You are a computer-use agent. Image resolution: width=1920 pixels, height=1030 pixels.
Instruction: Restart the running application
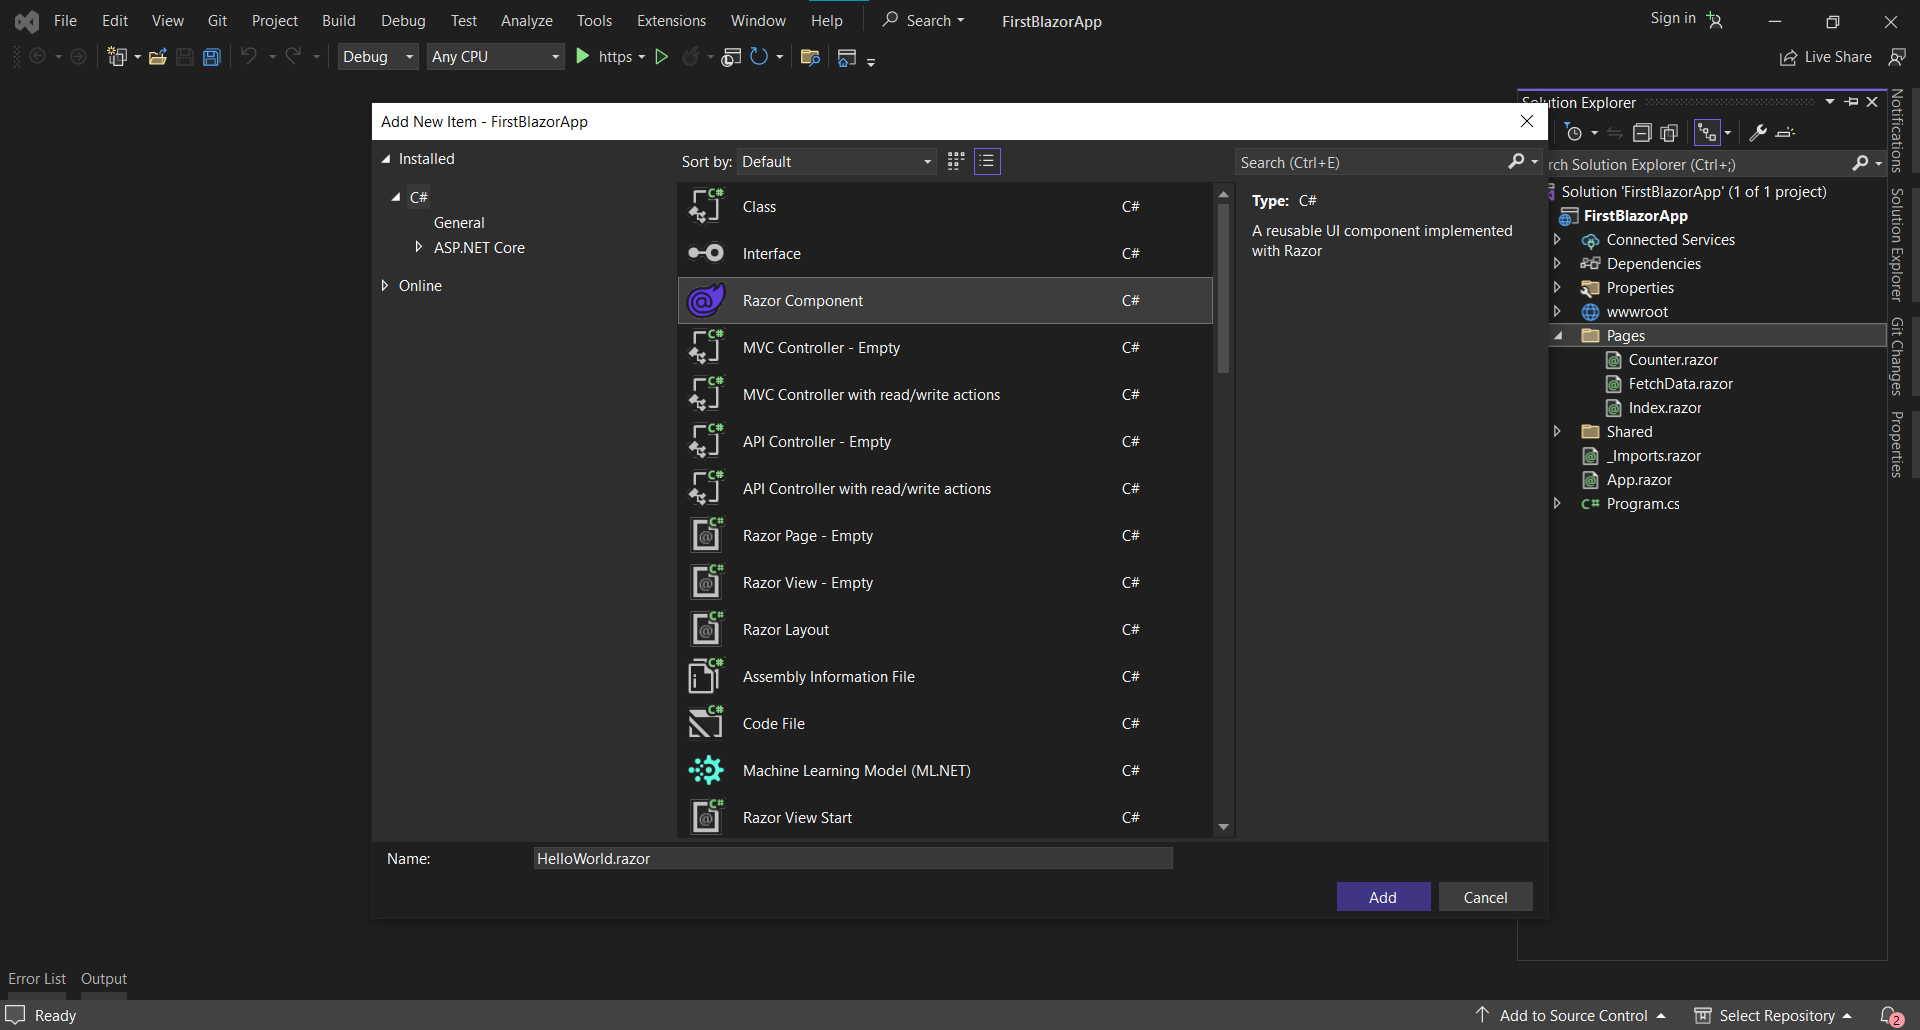click(x=759, y=57)
